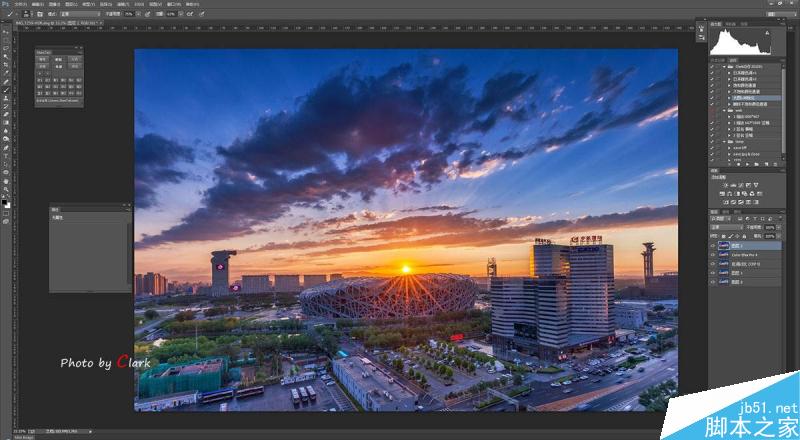Select the Lasso tool

coord(6,48)
